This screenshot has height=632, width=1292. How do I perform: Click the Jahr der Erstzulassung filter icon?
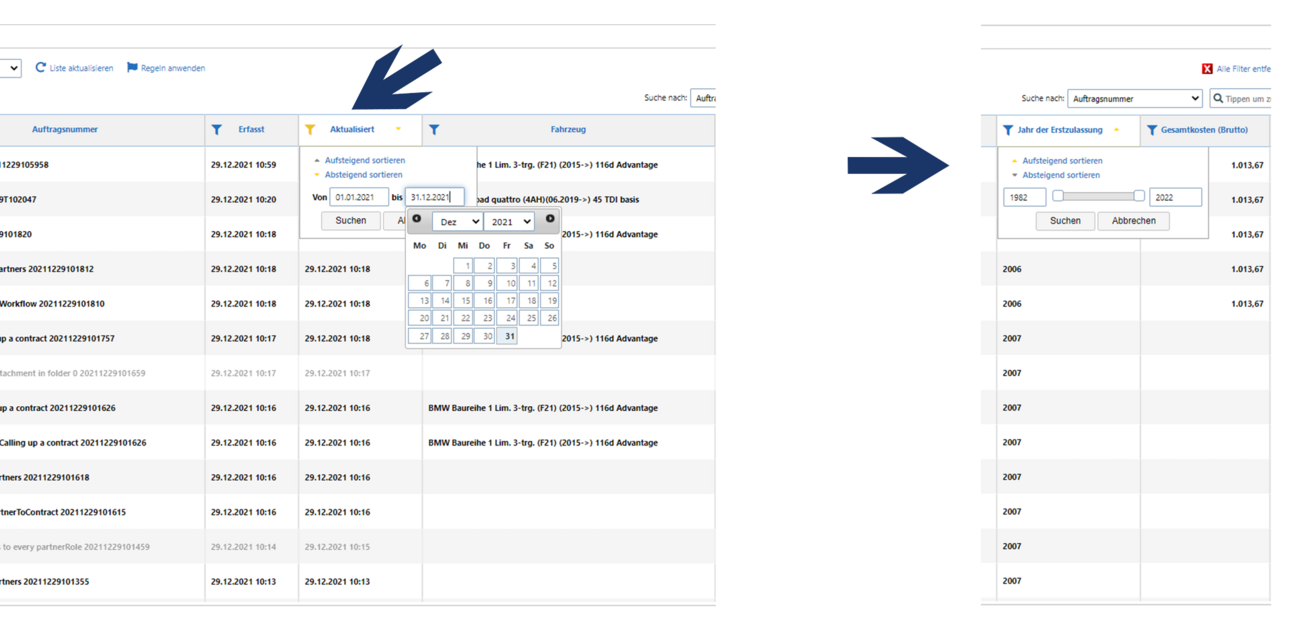point(1008,130)
